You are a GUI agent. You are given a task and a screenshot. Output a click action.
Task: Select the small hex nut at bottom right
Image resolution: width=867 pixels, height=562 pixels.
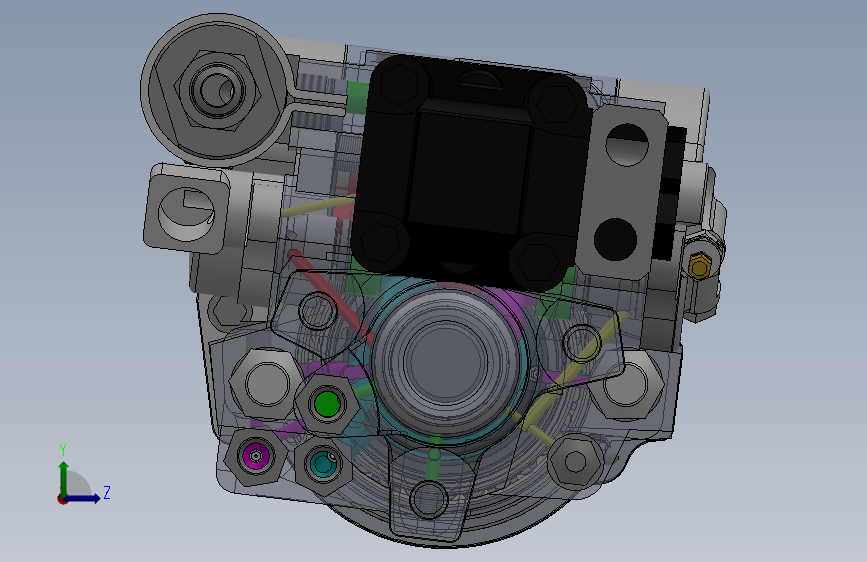pyautogui.click(x=576, y=461)
